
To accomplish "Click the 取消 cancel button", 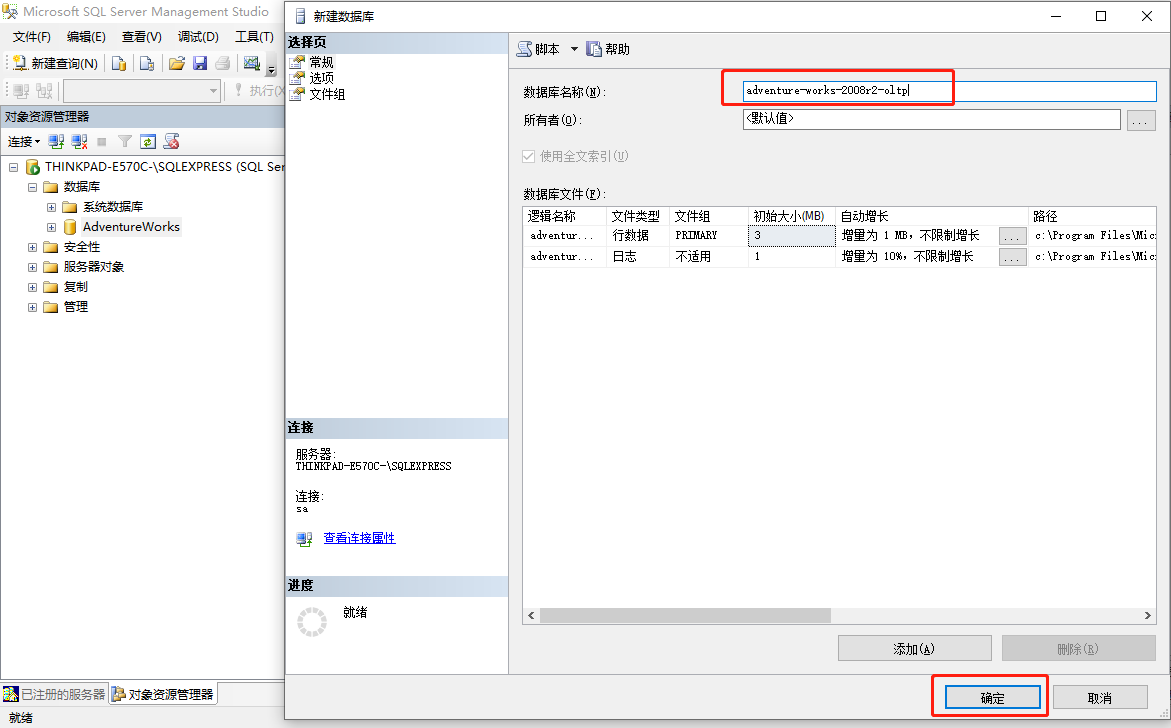I will (x=1100, y=697).
